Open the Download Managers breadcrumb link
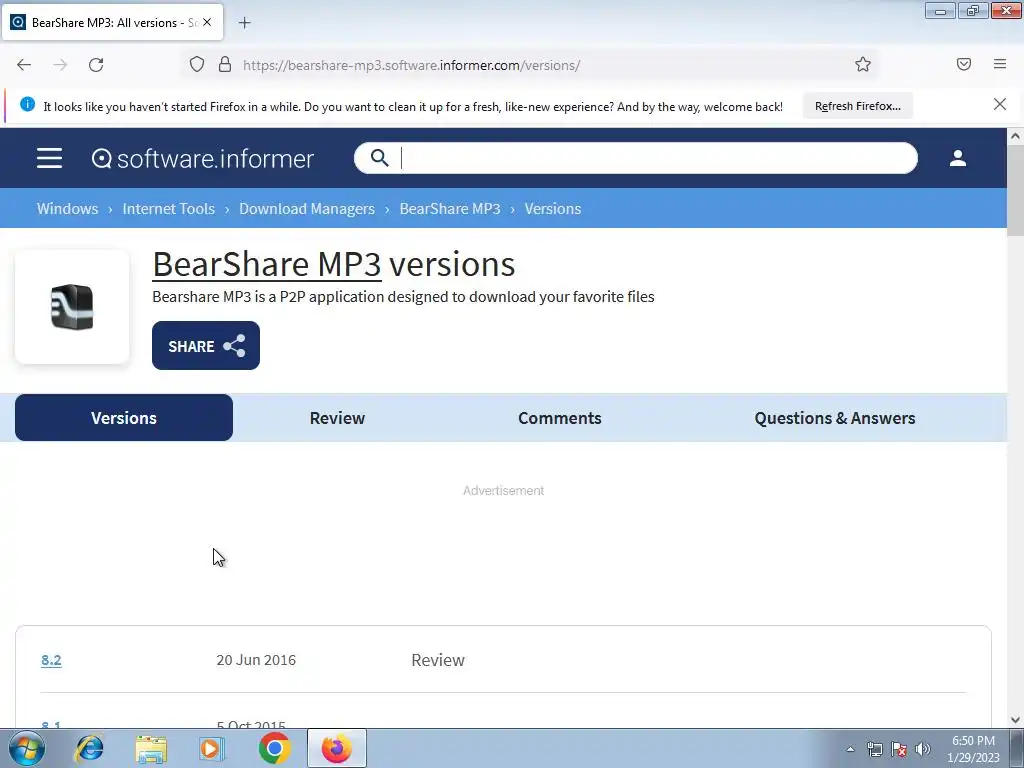The image size is (1024, 768). coord(307,208)
